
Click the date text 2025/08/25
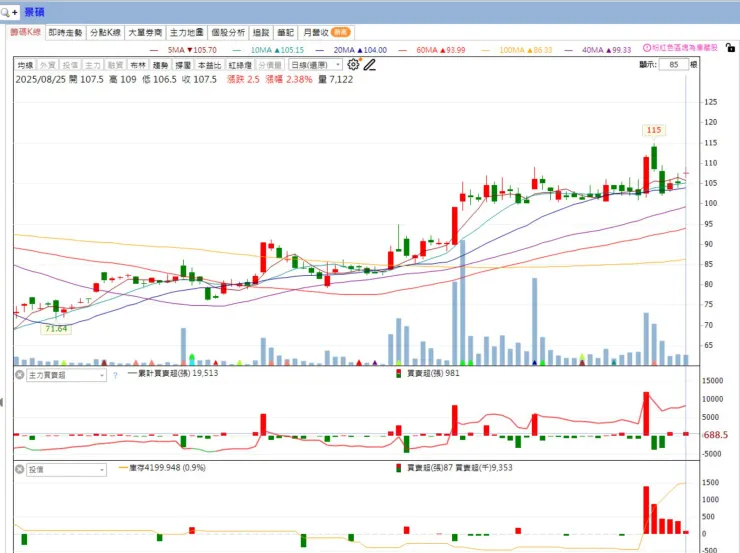pyautogui.click(x=41, y=80)
